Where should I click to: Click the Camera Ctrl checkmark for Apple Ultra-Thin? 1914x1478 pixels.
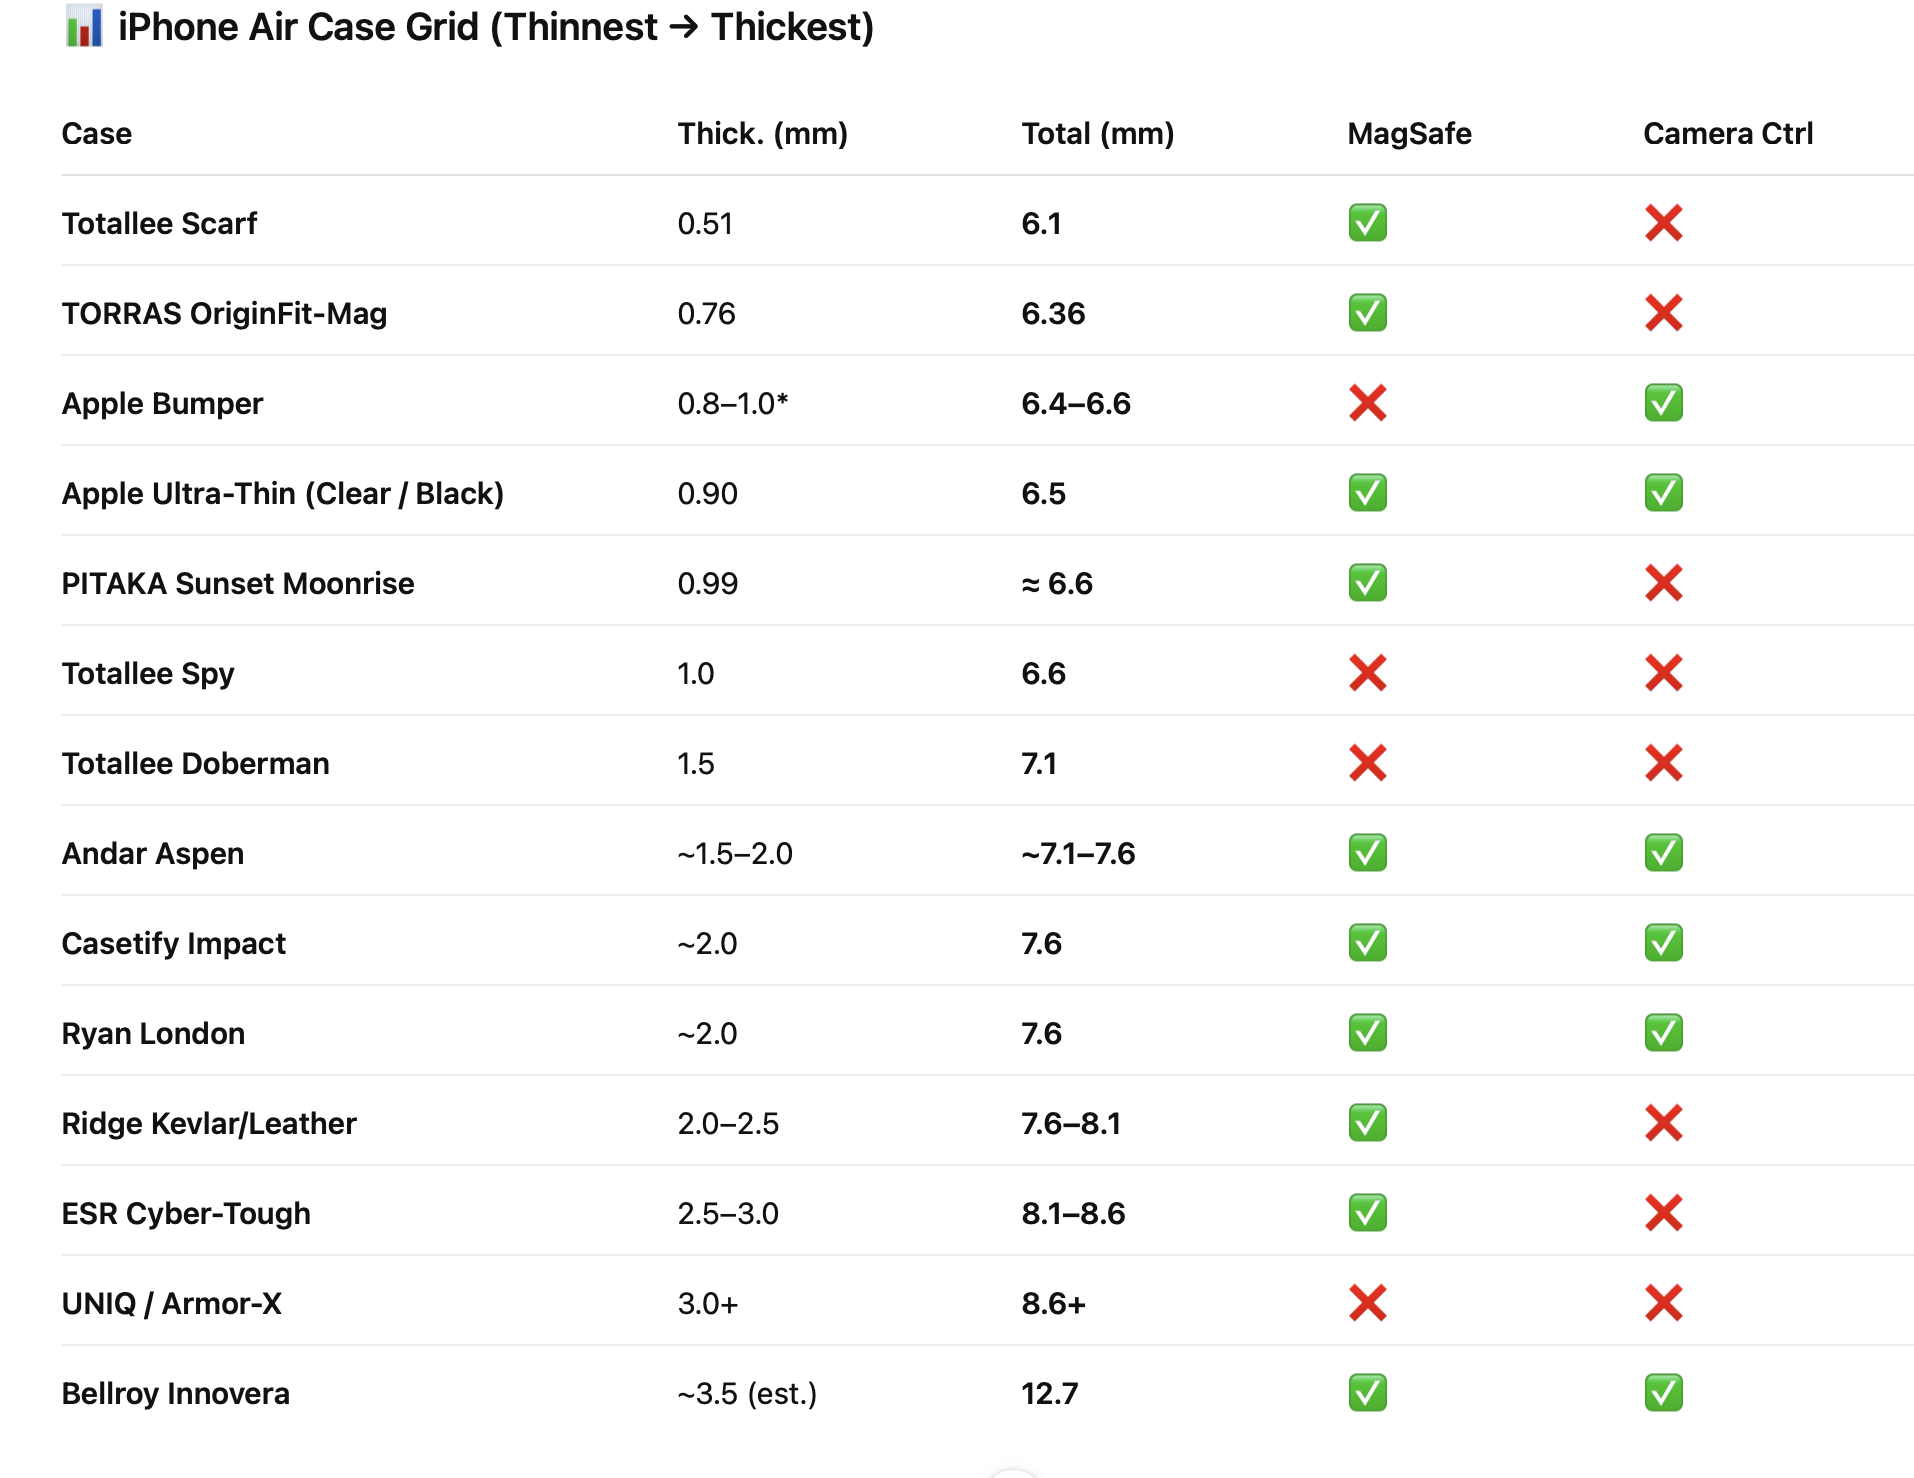click(1663, 493)
